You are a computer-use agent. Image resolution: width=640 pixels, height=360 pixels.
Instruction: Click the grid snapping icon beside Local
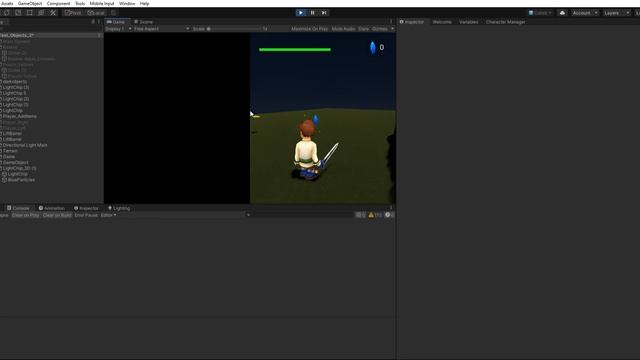pyautogui.click(x=113, y=13)
